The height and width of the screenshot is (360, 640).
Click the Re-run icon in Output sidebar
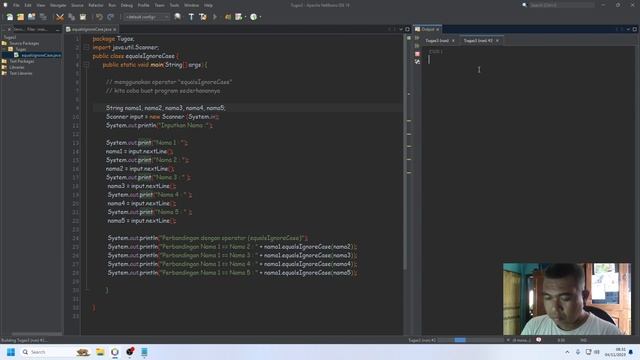click(x=417, y=38)
